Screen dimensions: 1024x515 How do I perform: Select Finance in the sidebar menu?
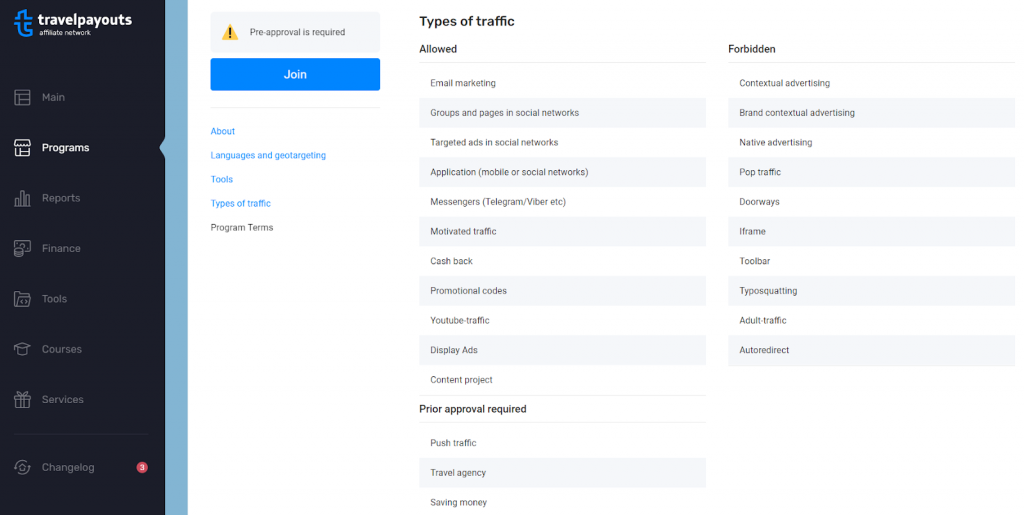pyautogui.click(x=61, y=248)
